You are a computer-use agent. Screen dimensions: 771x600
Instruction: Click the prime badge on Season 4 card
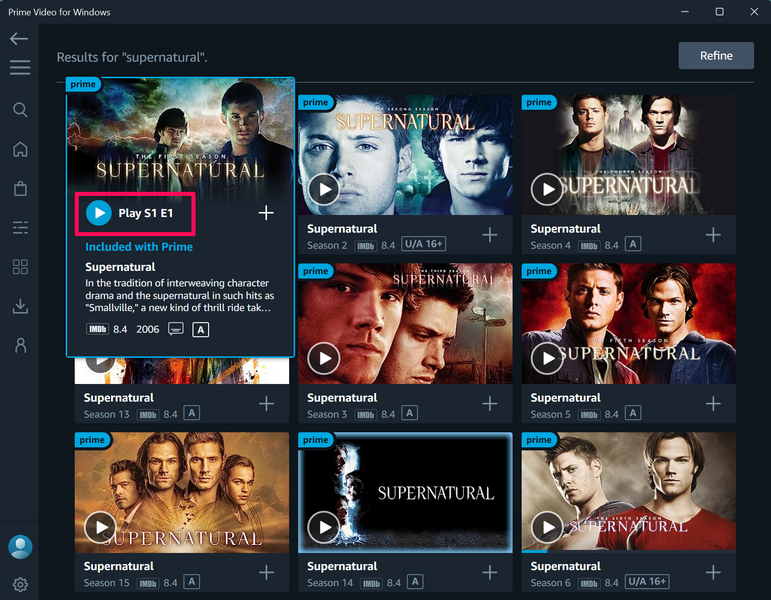539,102
